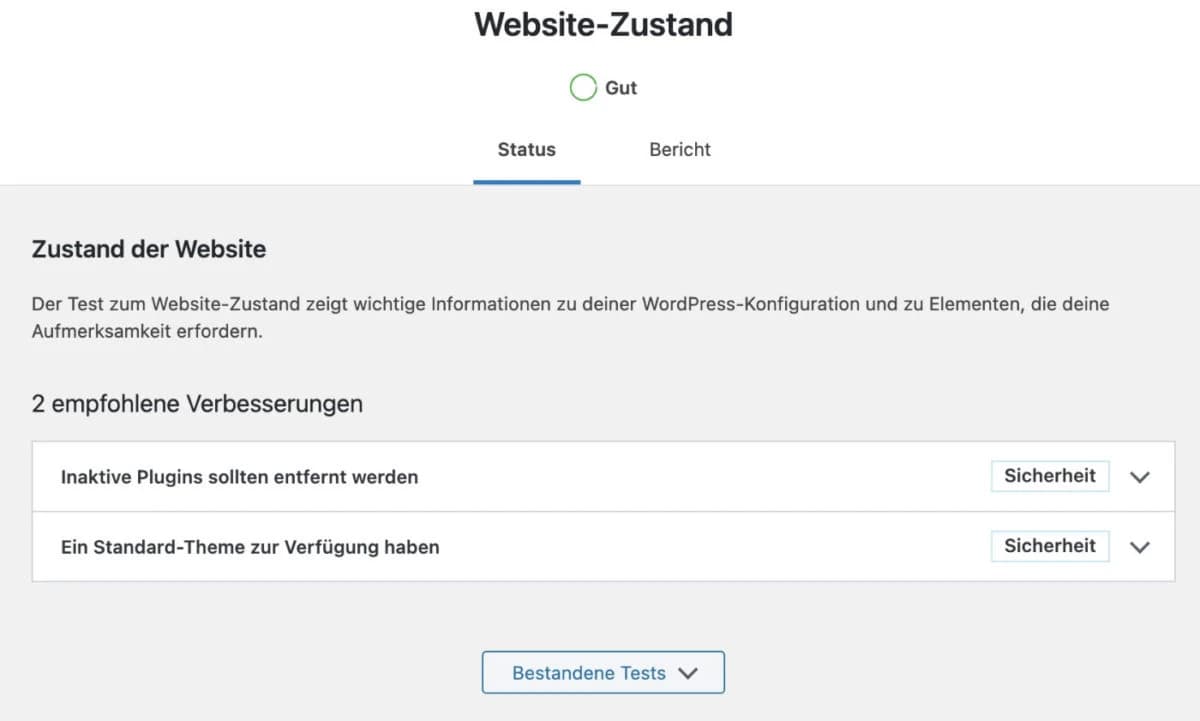The height and width of the screenshot is (721, 1200).
Task: Click the 'Sicherheit' badge on the theme row
Action: [1050, 546]
